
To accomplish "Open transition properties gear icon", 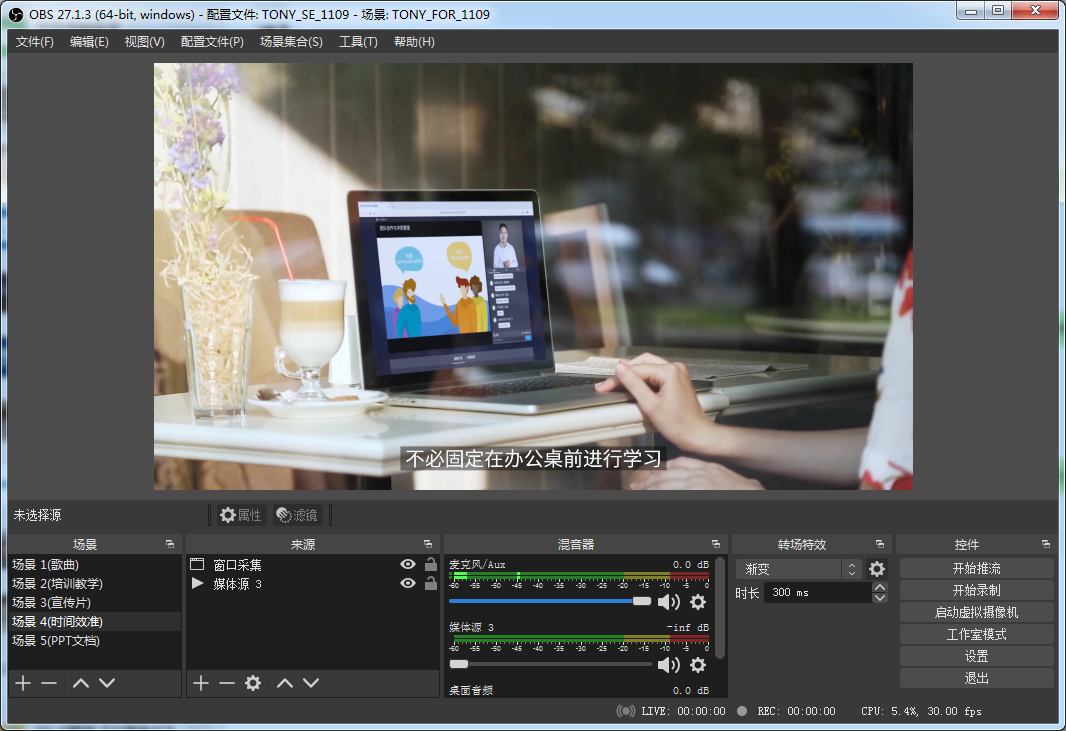I will (x=877, y=568).
